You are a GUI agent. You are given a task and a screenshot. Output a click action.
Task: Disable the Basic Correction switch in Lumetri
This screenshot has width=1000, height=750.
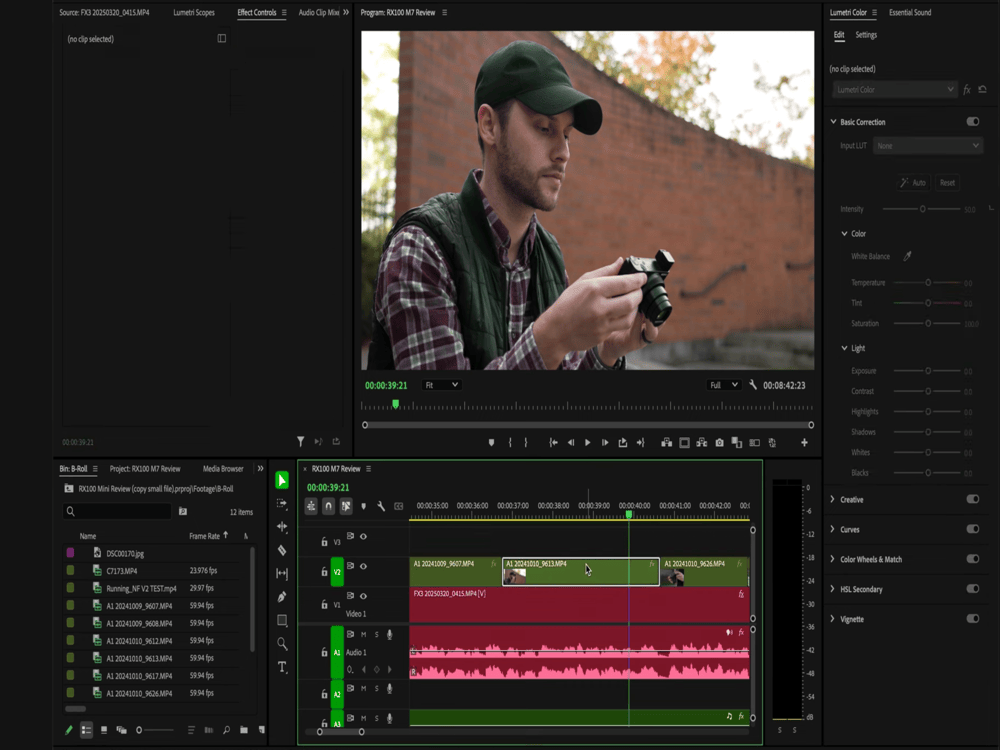pyautogui.click(x=971, y=121)
